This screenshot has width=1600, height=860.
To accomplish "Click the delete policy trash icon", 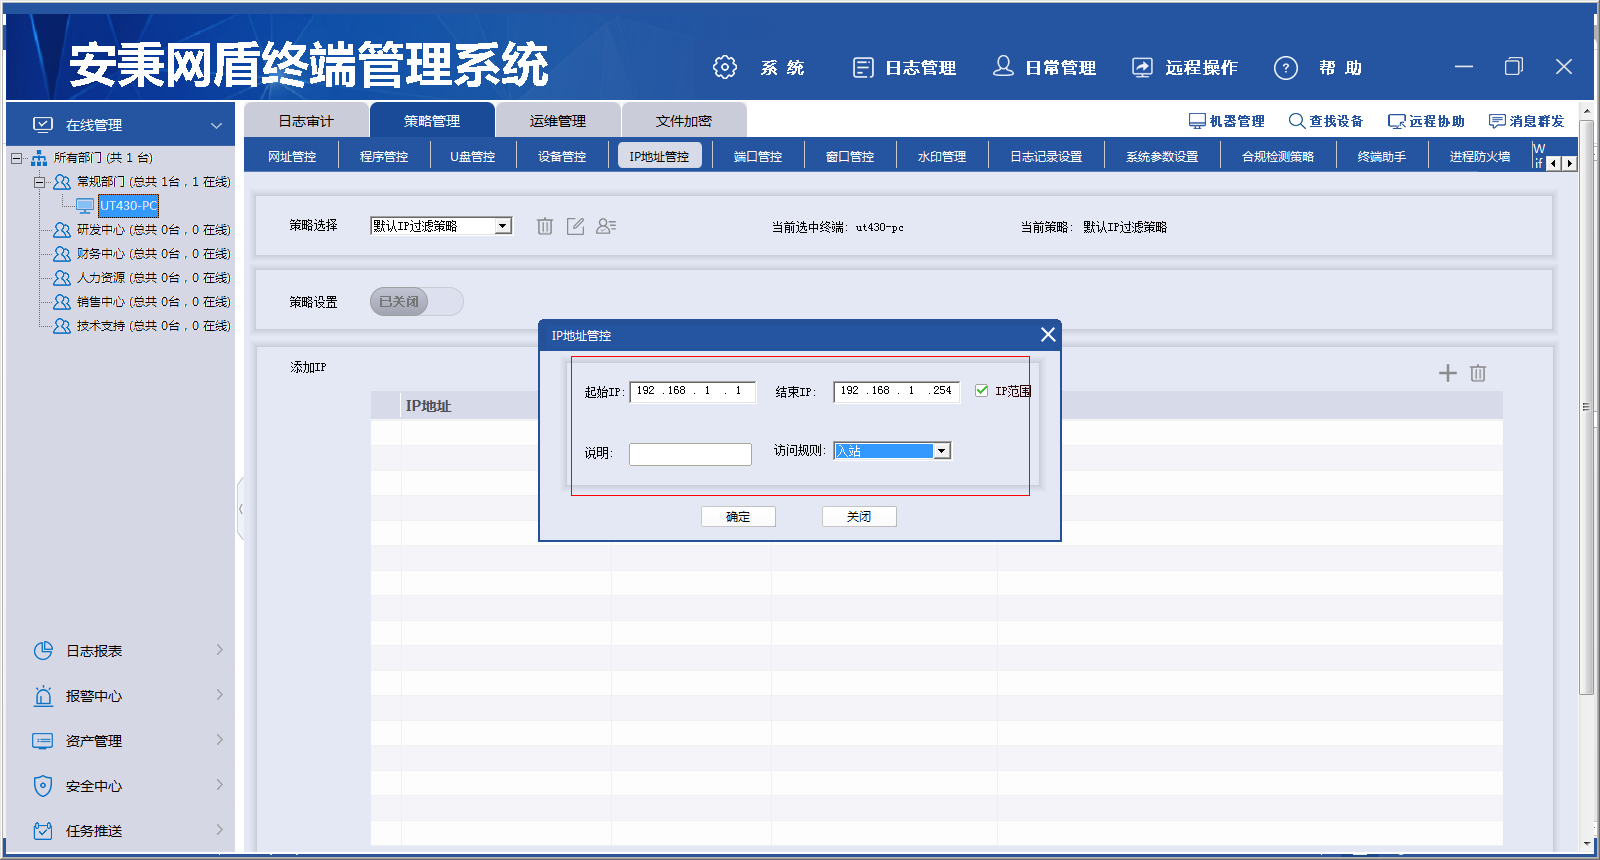I will coord(545,226).
